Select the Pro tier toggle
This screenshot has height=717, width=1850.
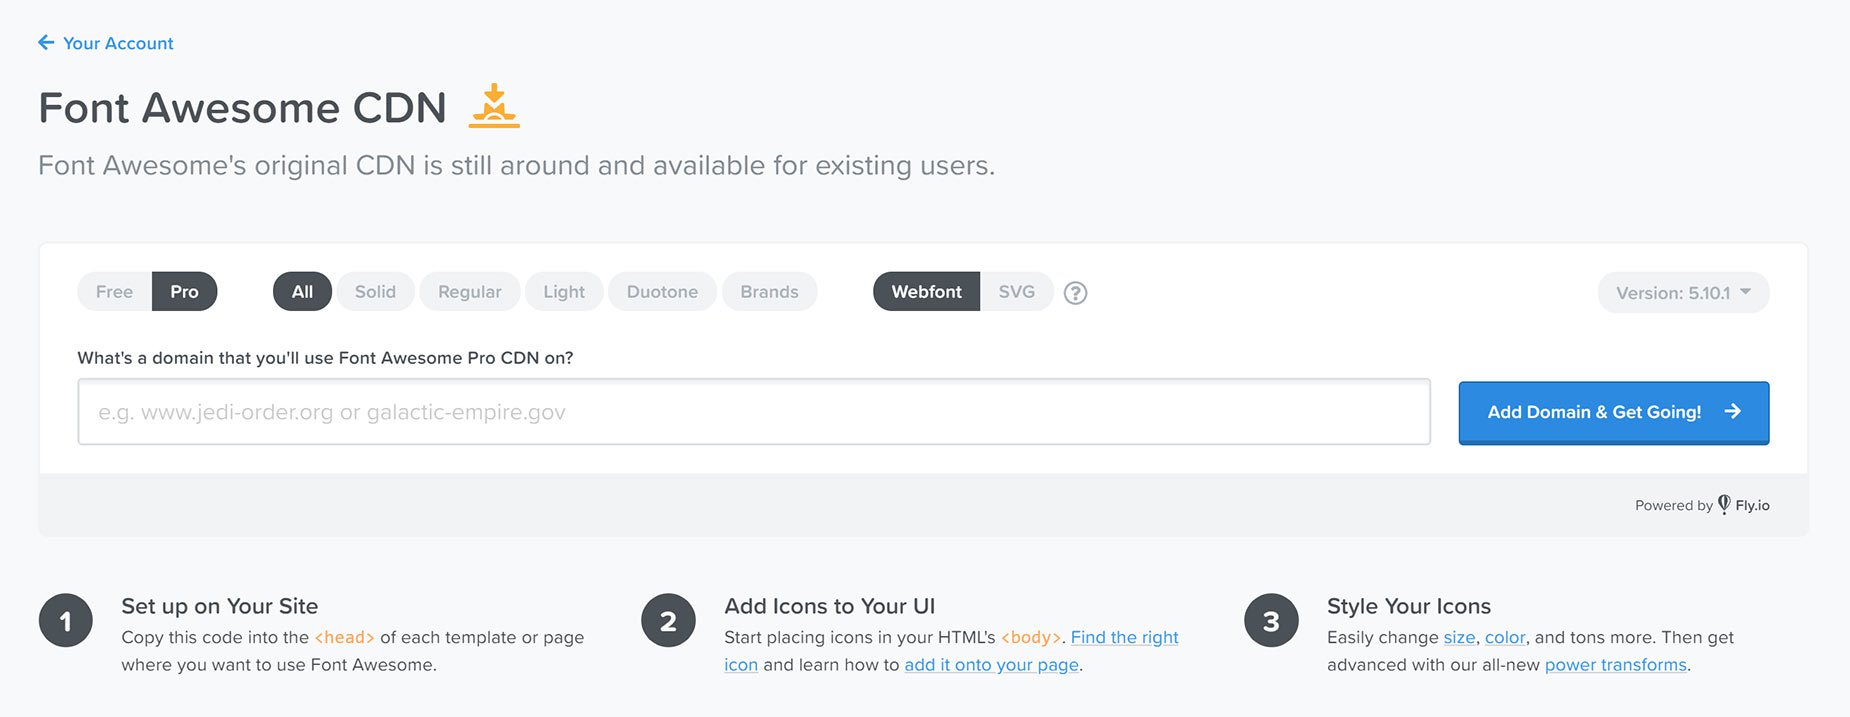click(184, 291)
